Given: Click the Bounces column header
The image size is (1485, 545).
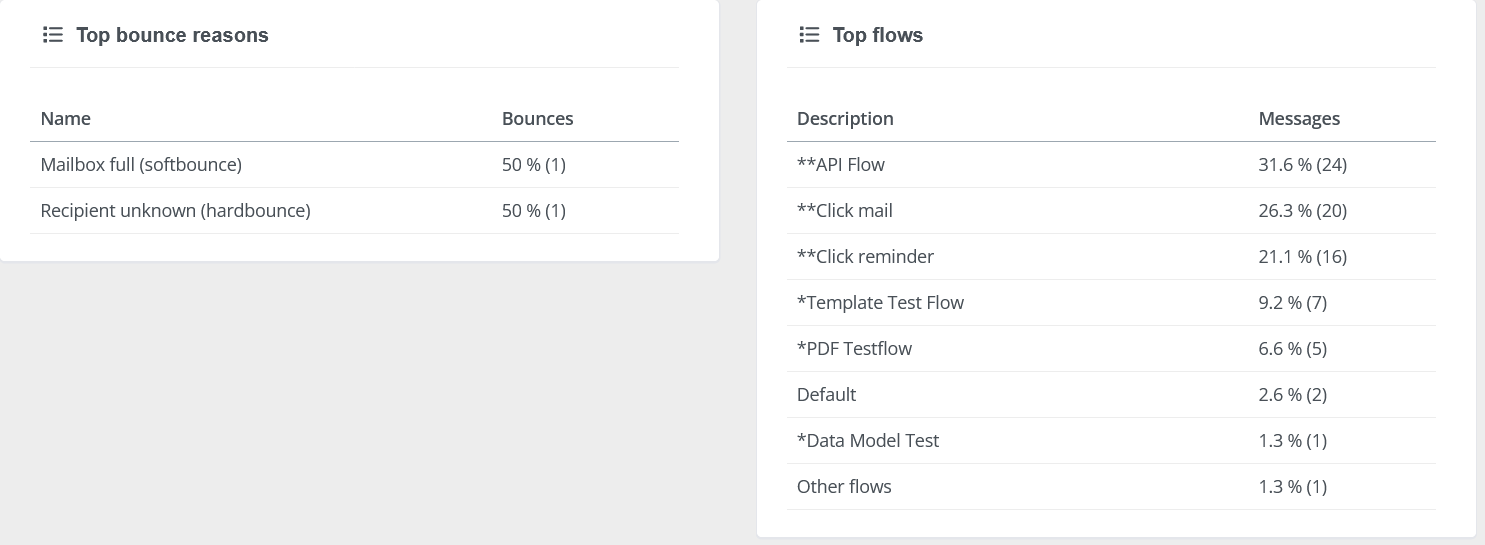Looking at the screenshot, I should (x=537, y=118).
